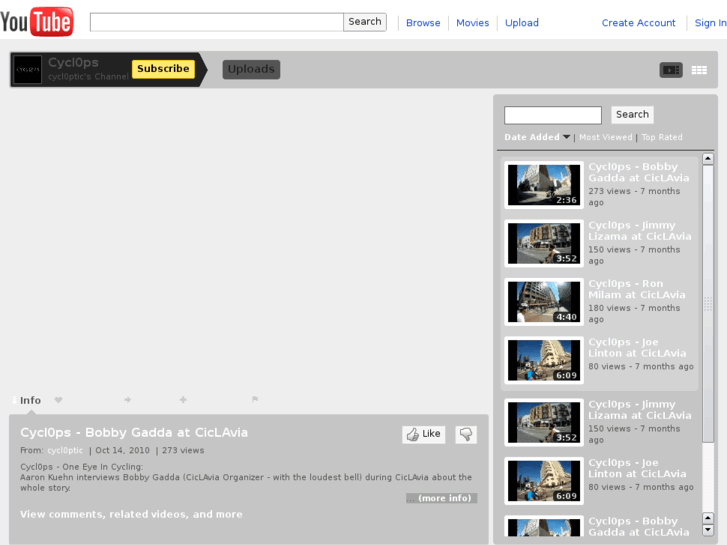Click the scroll up arrow in video list

[708, 159]
